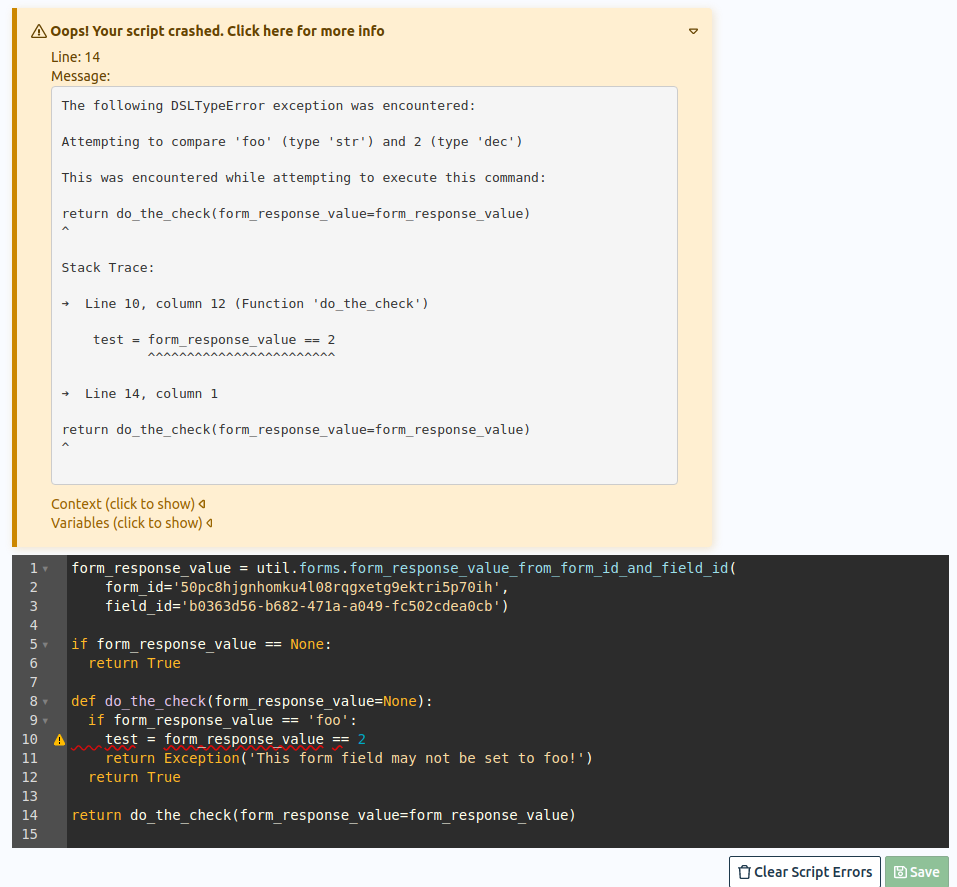Fold the do_the_check function at line 8

click(46, 702)
